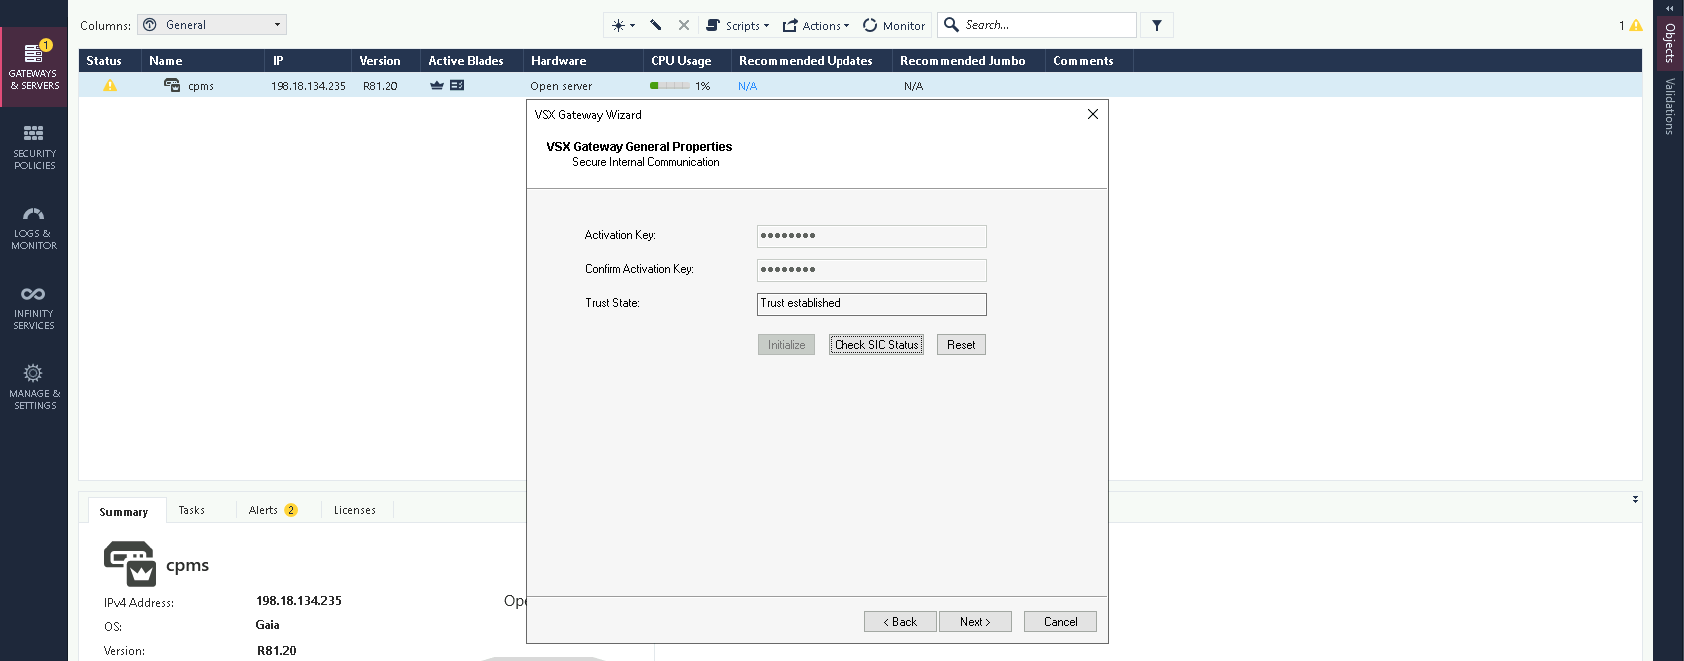Go to Security Policies section
The height and width of the screenshot is (661, 1684).
tap(34, 147)
